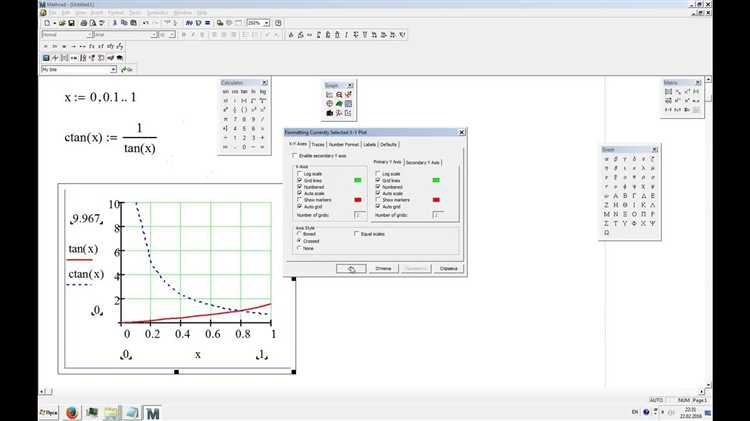The height and width of the screenshot is (421, 750).
Task: Switch to the Defaults tab
Action: 388,144
